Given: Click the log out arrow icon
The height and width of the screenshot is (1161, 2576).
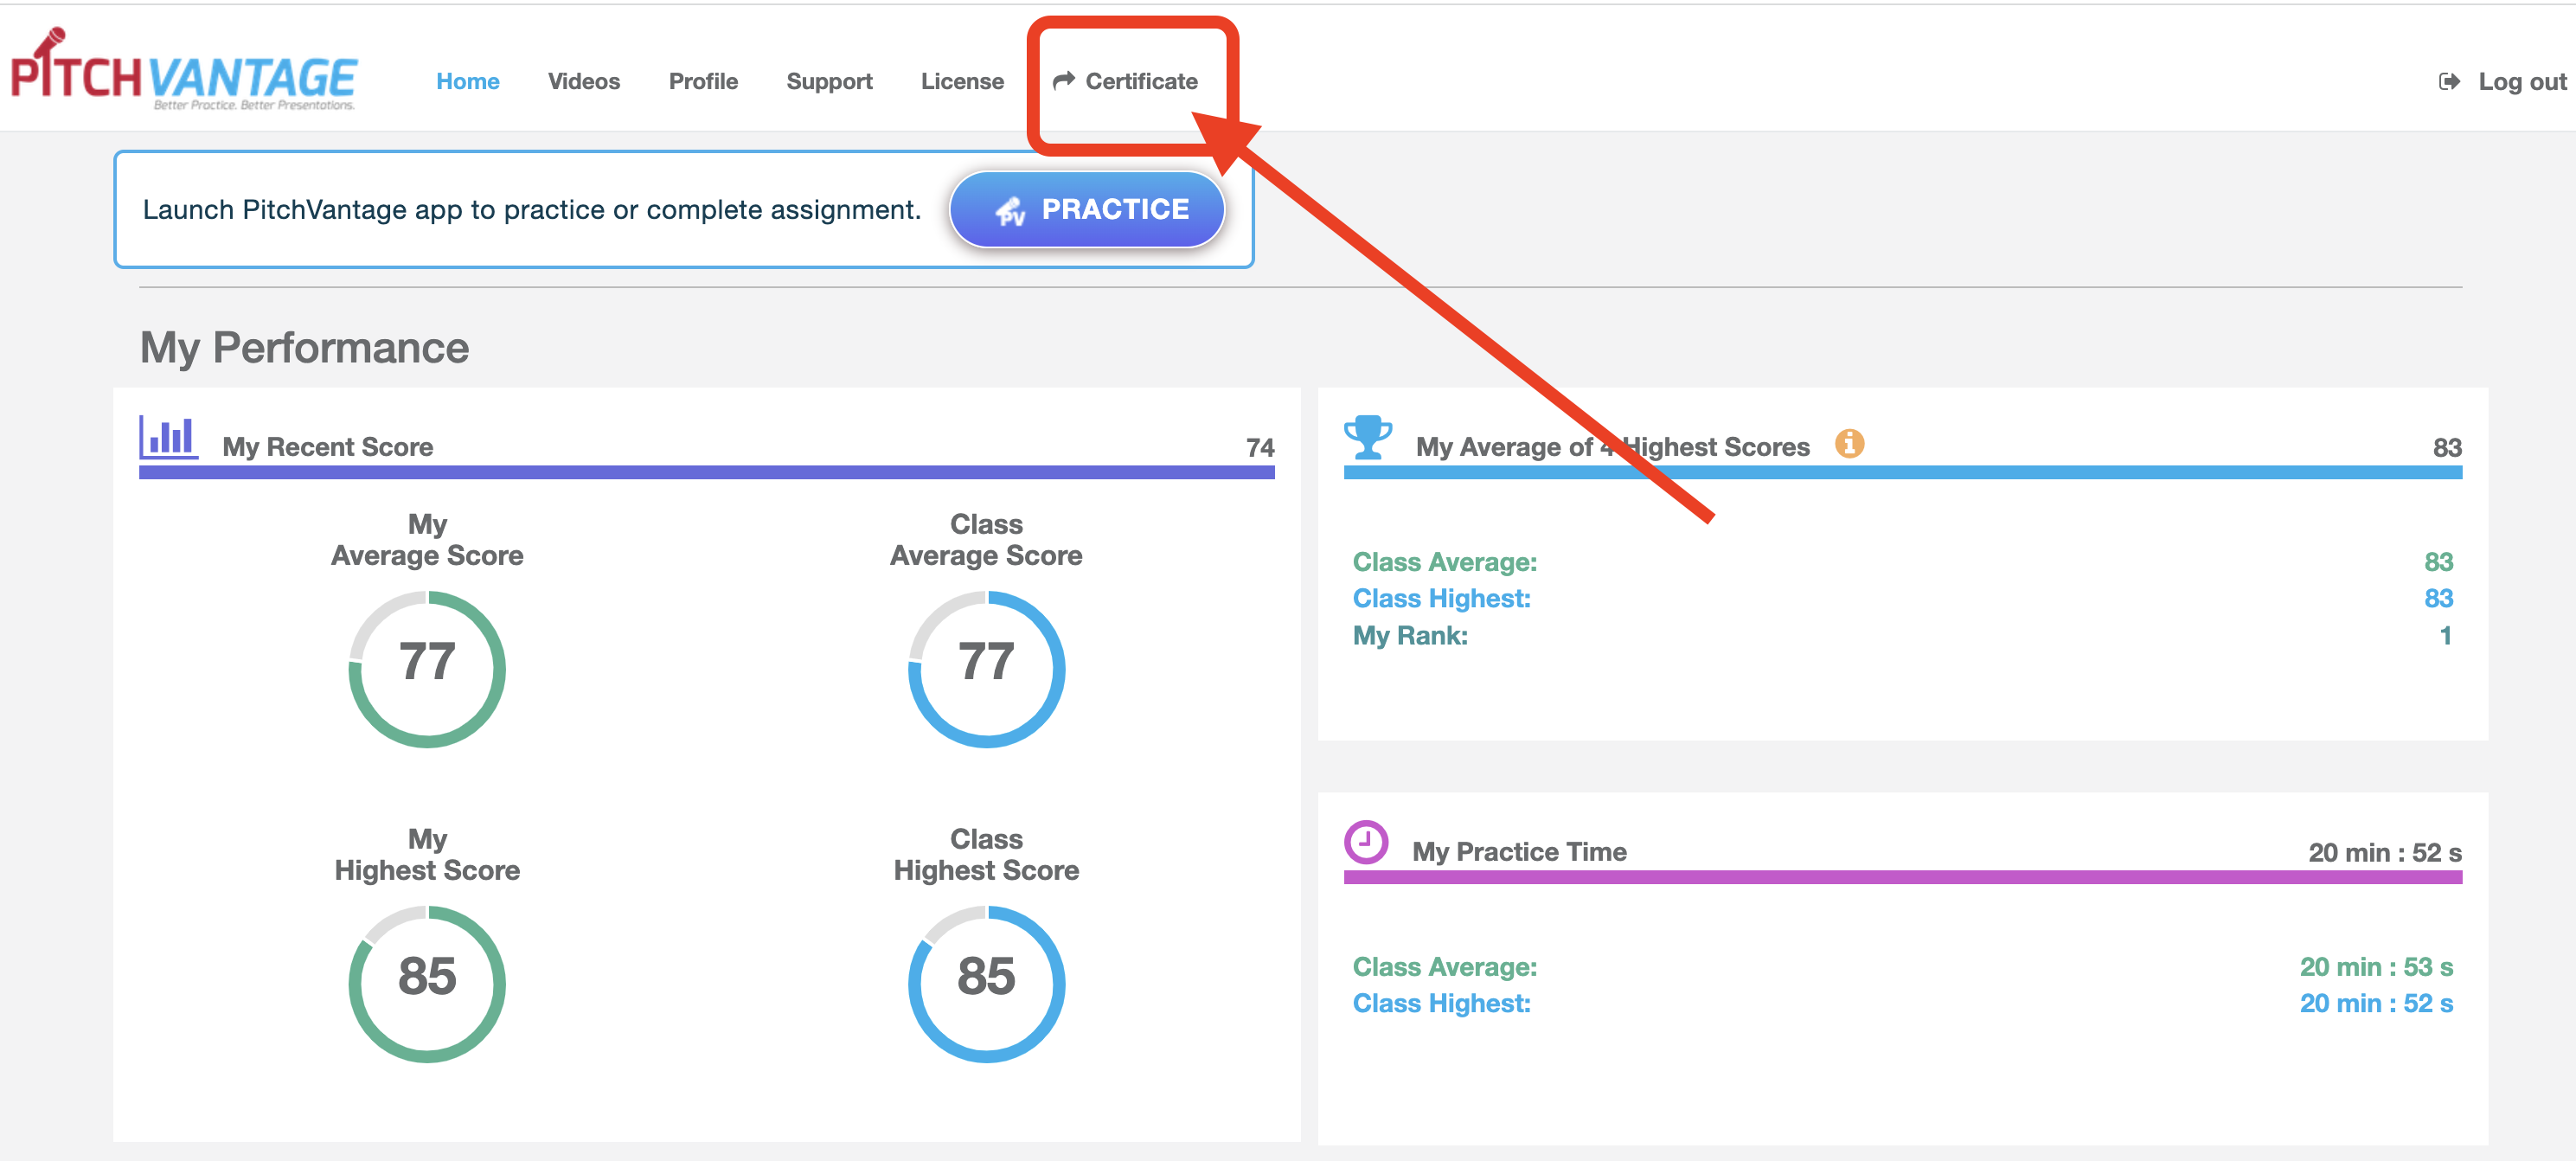Looking at the screenshot, I should [2449, 82].
